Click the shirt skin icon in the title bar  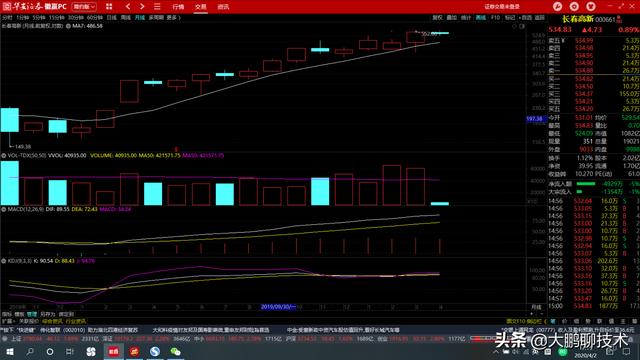[x=591, y=7]
